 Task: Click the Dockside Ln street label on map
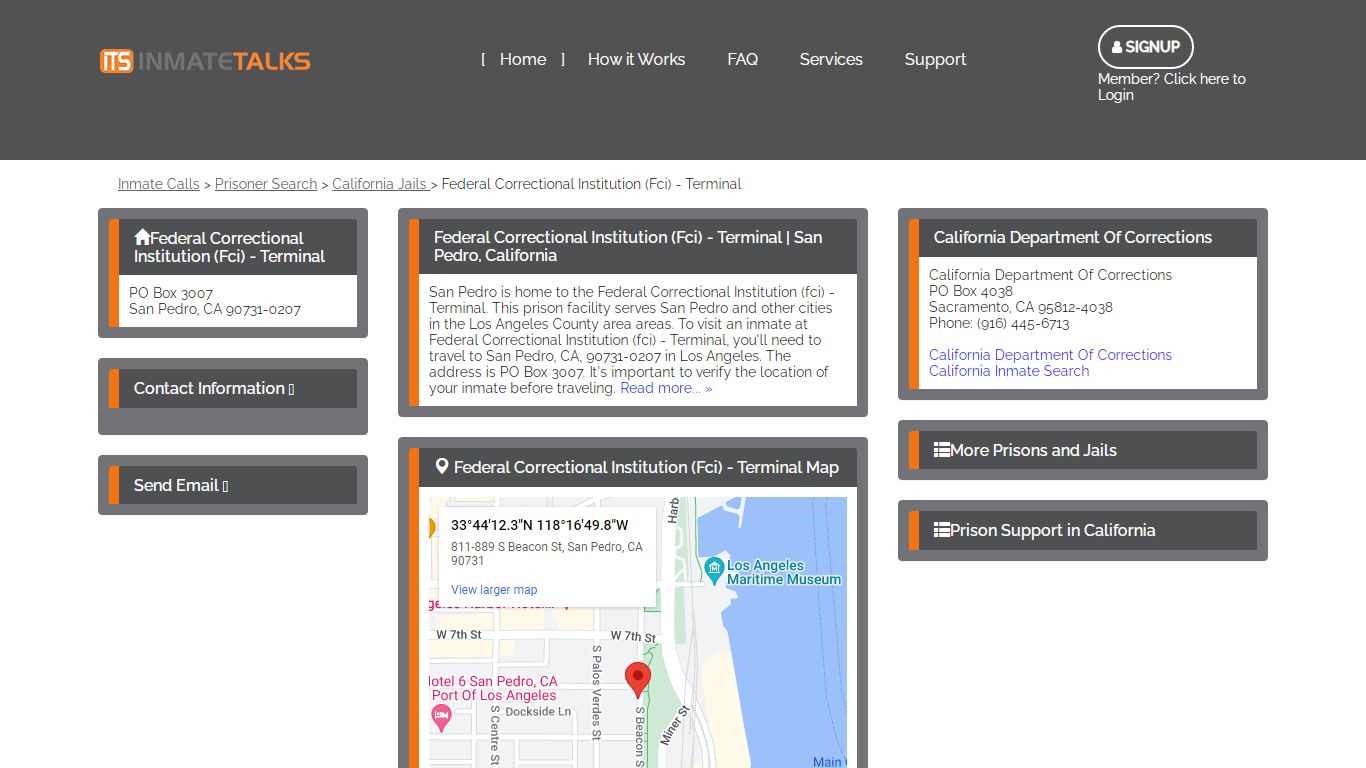[x=538, y=712]
